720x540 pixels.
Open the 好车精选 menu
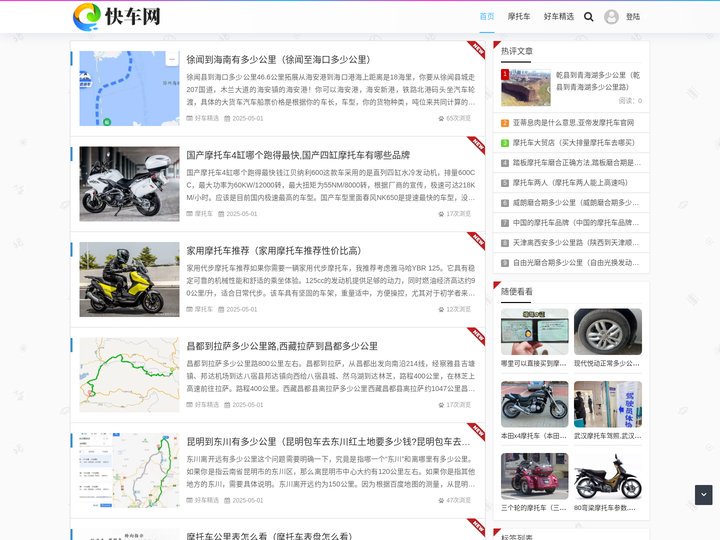(559, 17)
